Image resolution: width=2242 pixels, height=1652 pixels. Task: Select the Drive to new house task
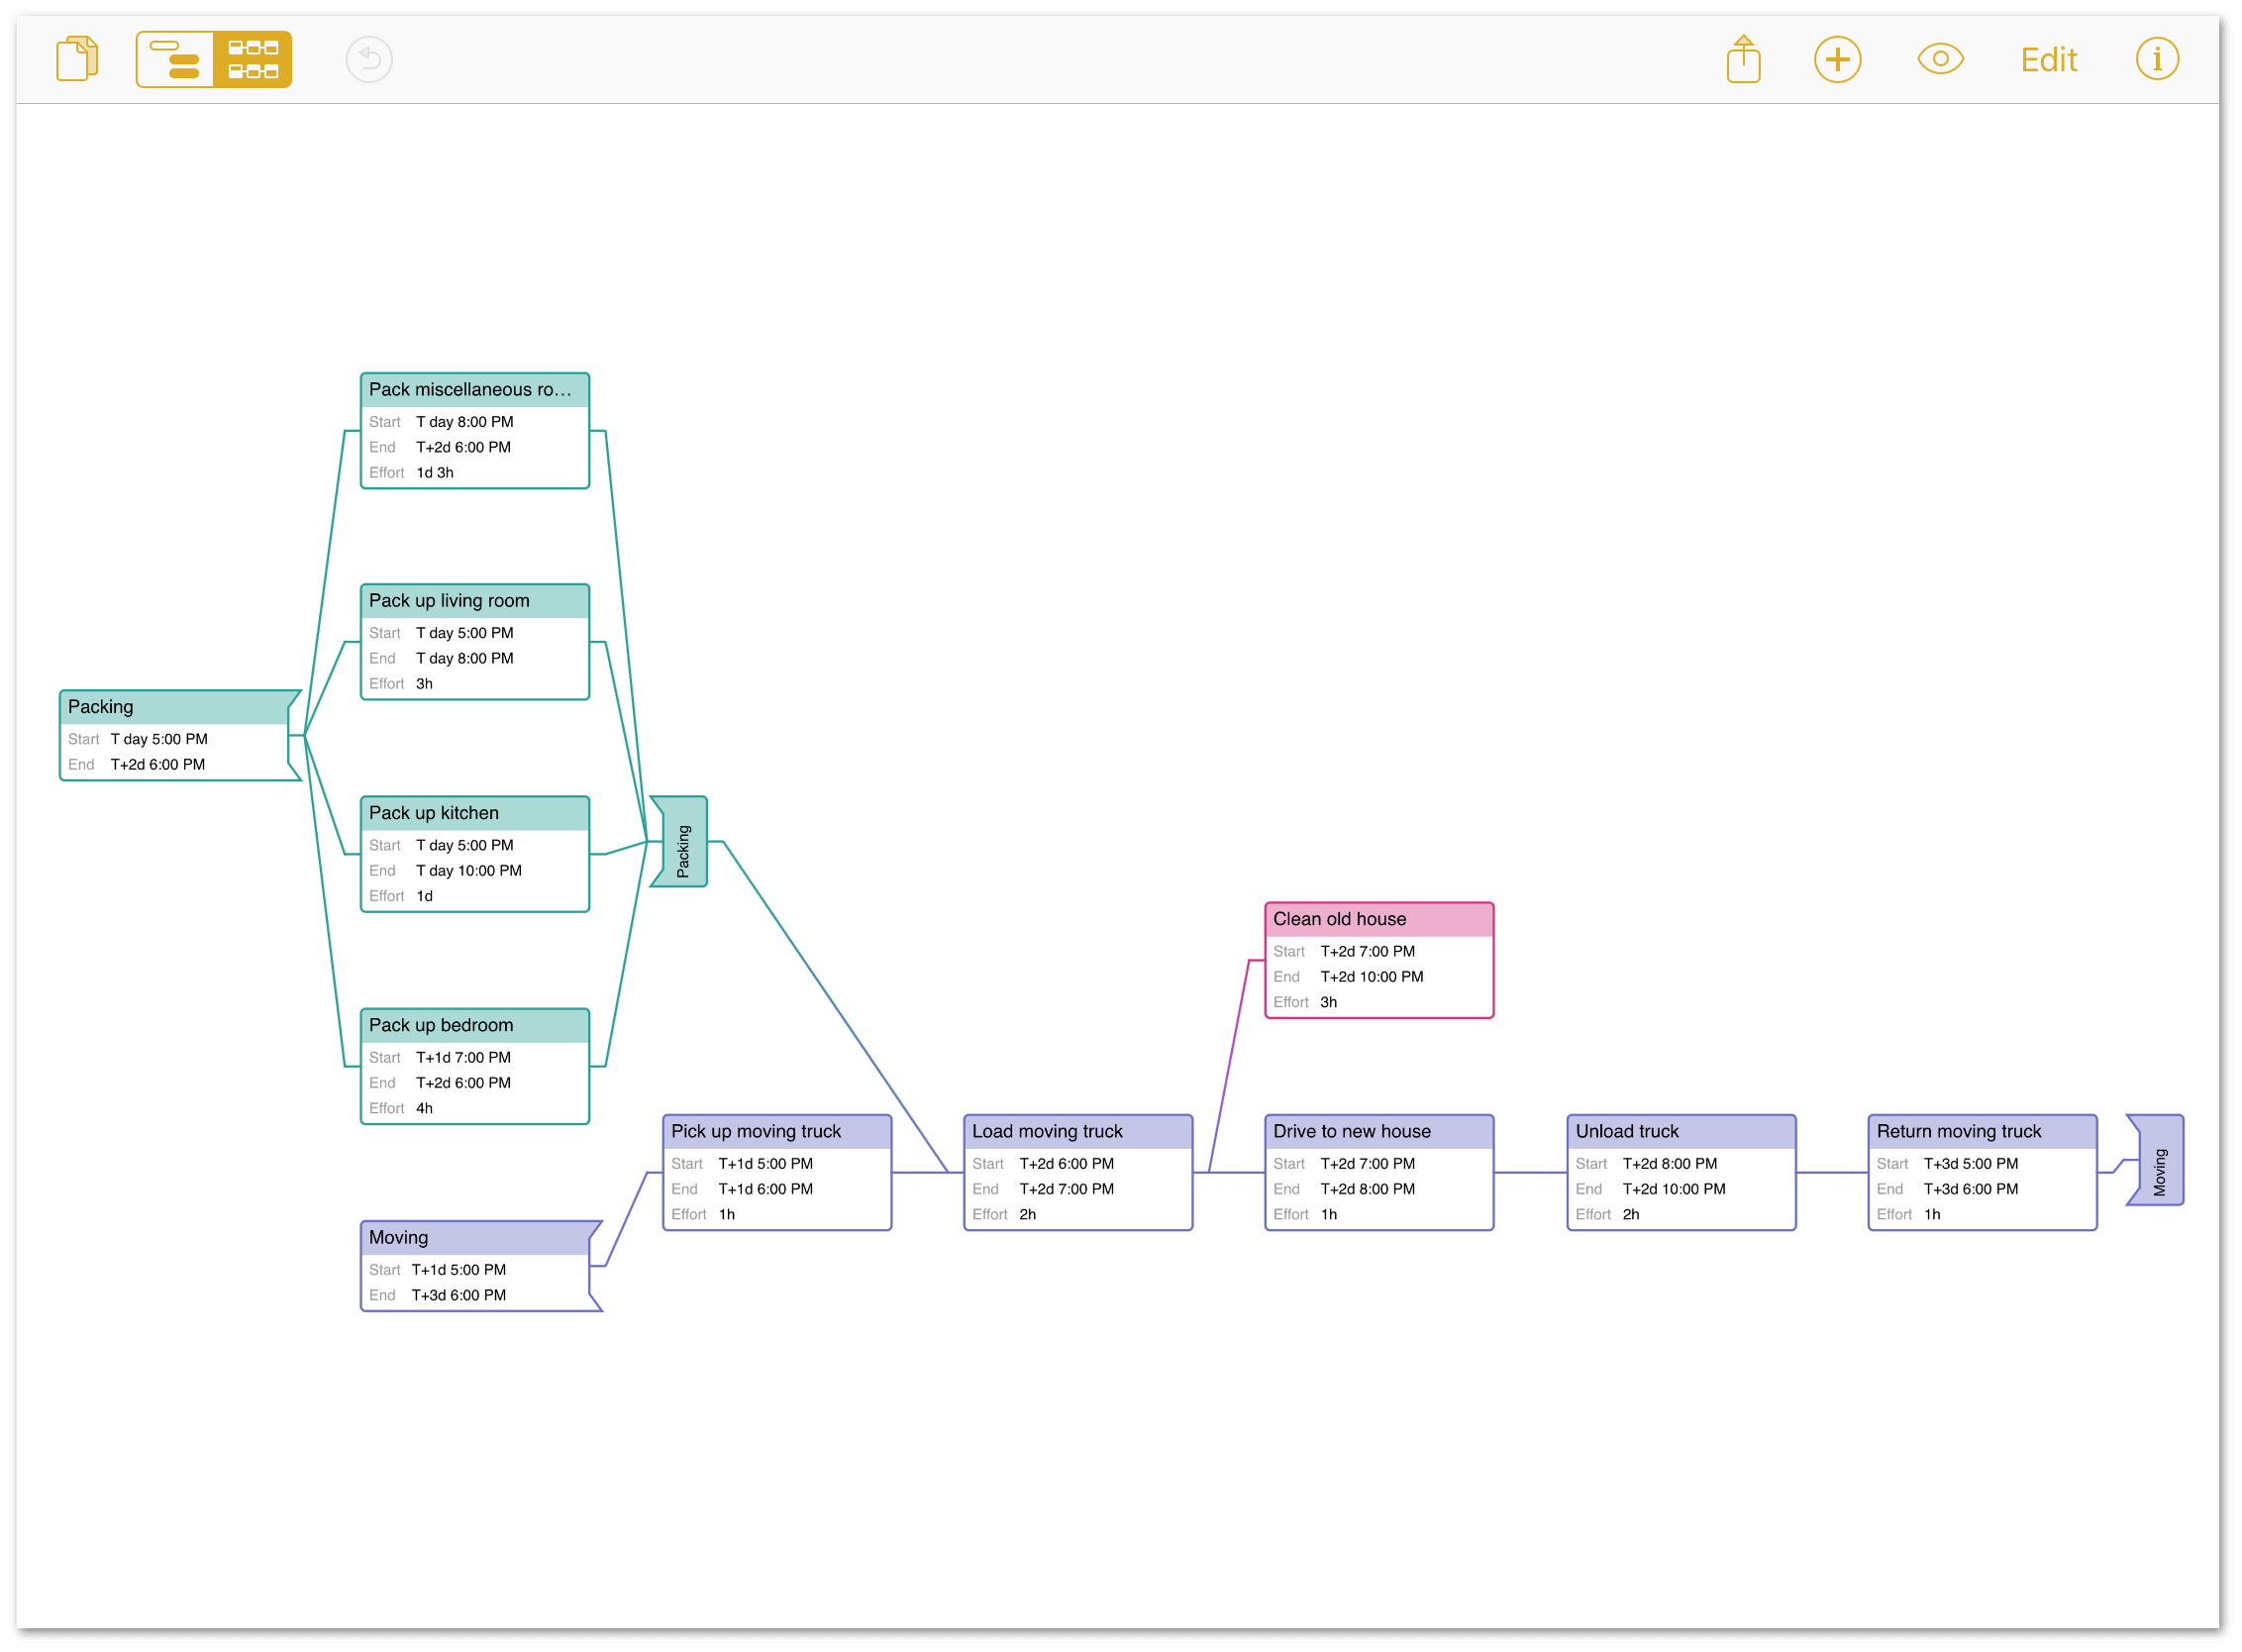[1379, 1173]
